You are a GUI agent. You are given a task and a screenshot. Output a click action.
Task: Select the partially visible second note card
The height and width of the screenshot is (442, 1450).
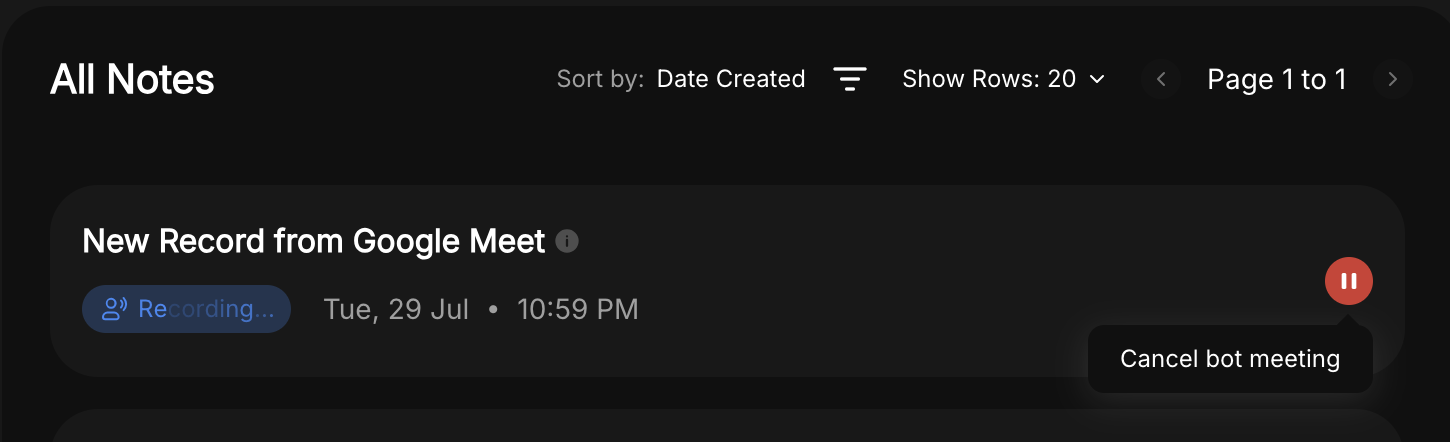(x=726, y=427)
